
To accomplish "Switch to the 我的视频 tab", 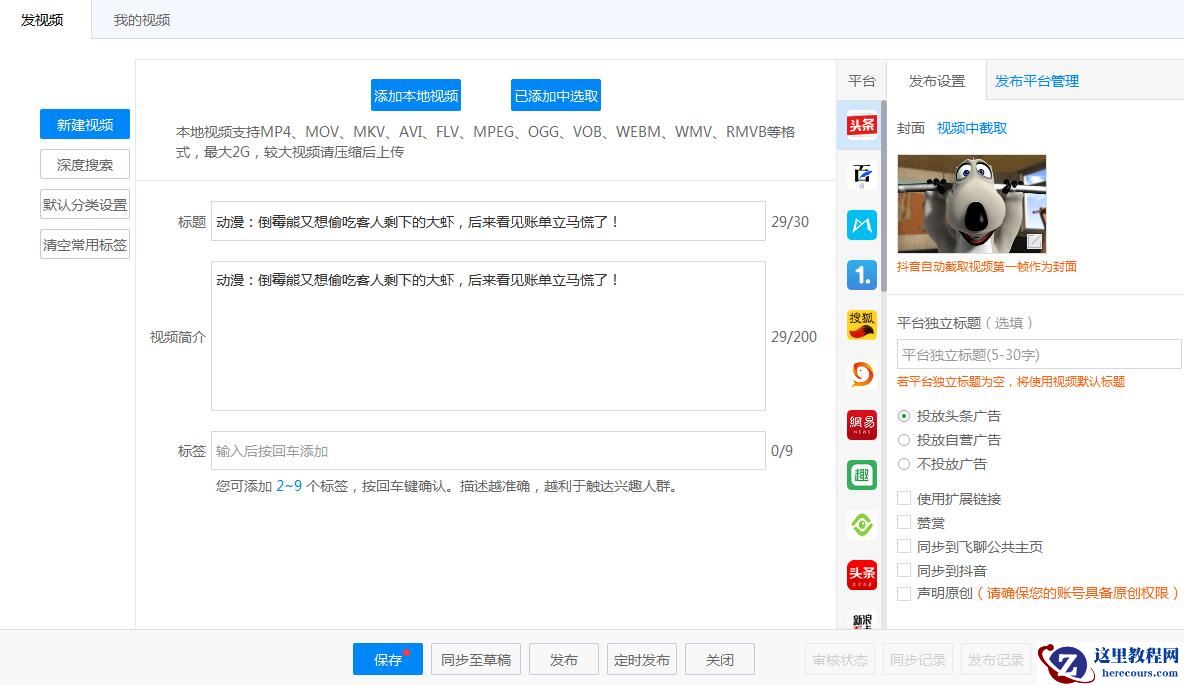I will (x=142, y=20).
